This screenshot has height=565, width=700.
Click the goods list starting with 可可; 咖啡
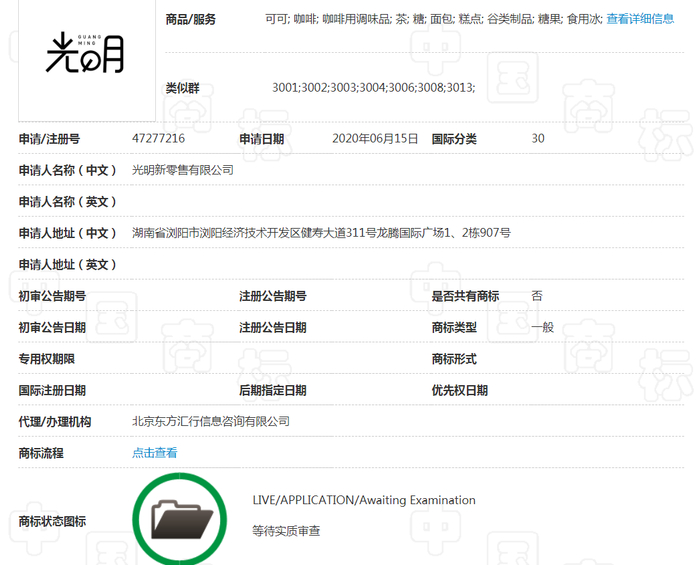click(x=433, y=19)
